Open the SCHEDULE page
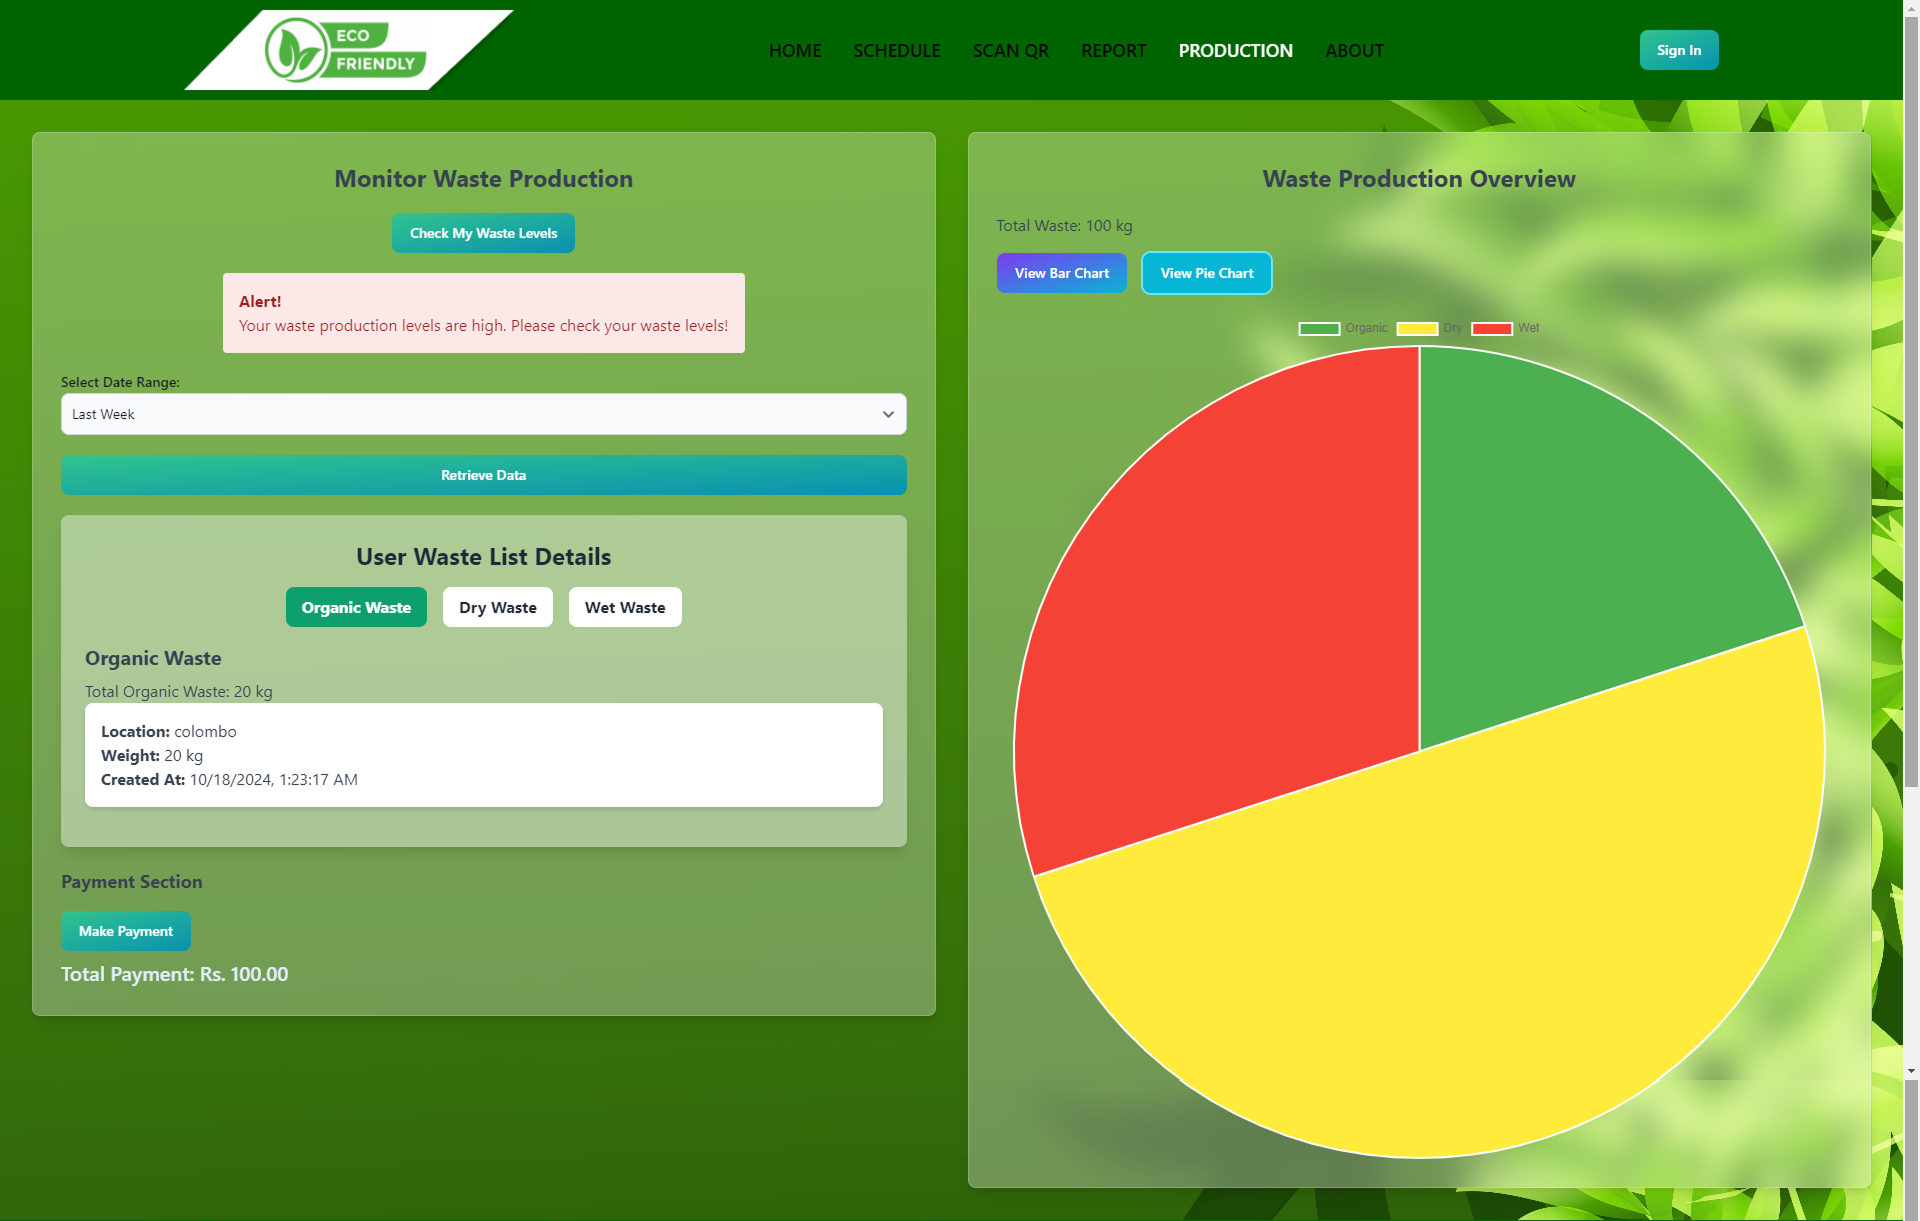 coord(896,50)
